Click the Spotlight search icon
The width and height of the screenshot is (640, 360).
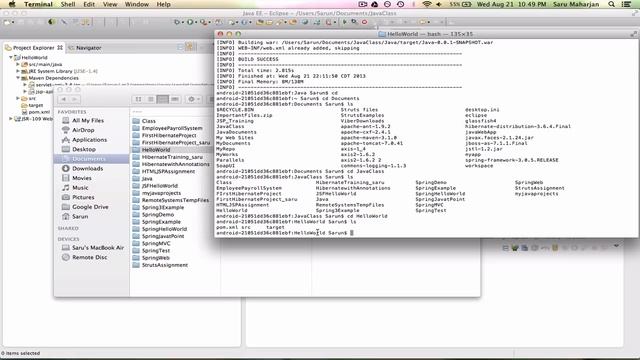pos(611,4)
